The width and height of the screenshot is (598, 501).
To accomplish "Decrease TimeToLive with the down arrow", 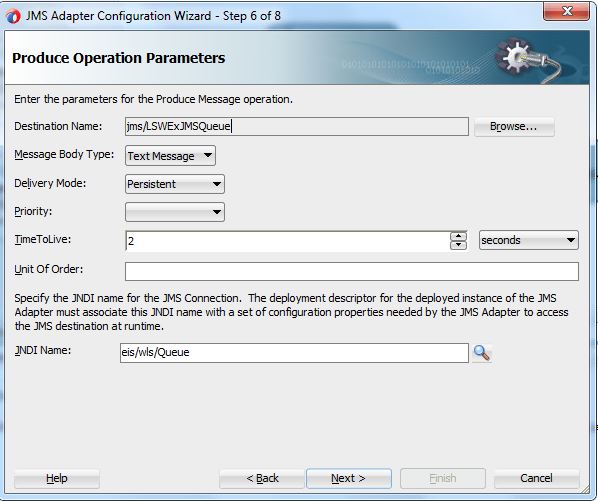I will [x=458, y=245].
